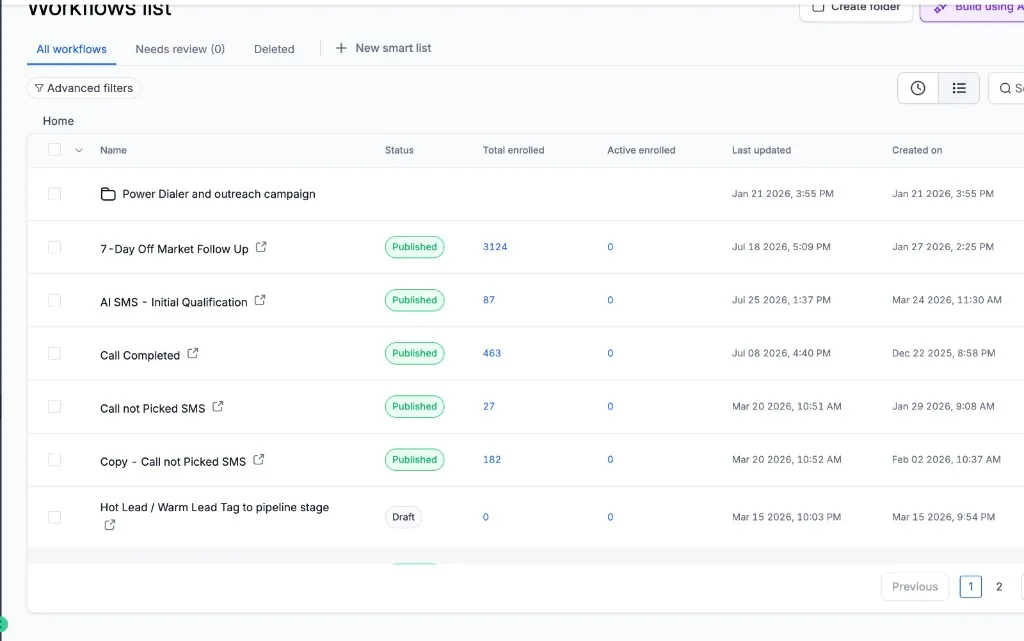Click Published badge of 7-Day Off Market Follow Up
1024x641 pixels.
coord(415,247)
